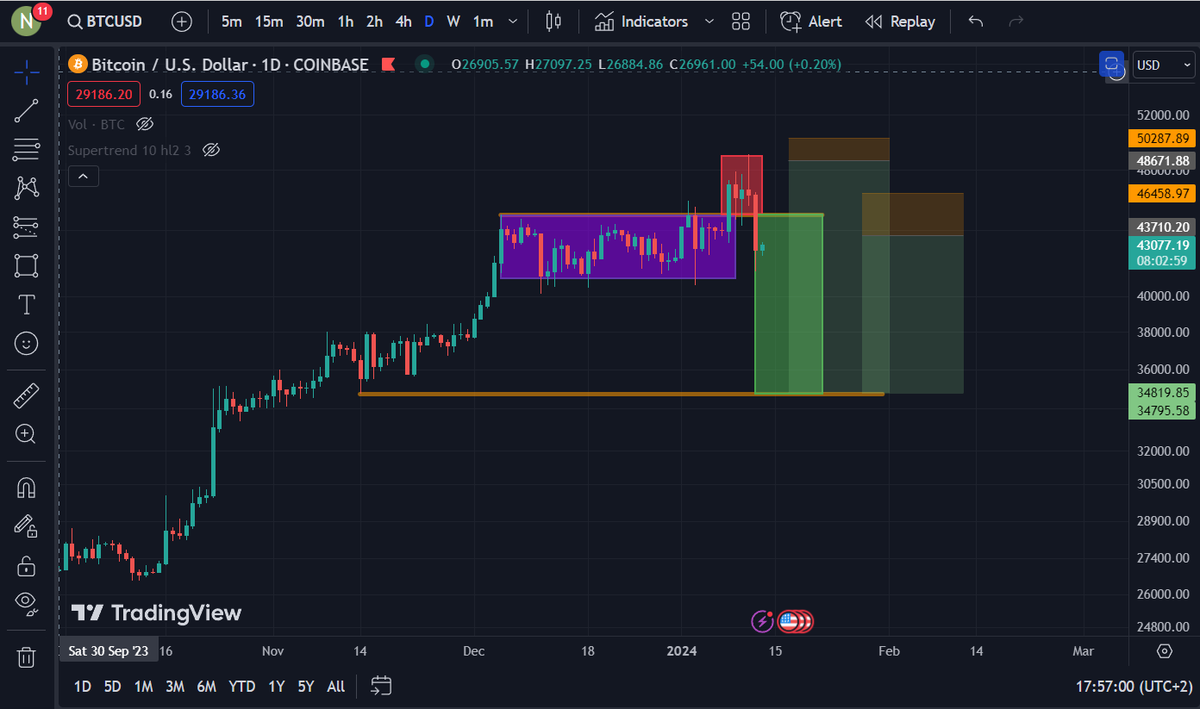Select the 1Y date range
Image resolution: width=1200 pixels, height=709 pixels.
[x=276, y=686]
